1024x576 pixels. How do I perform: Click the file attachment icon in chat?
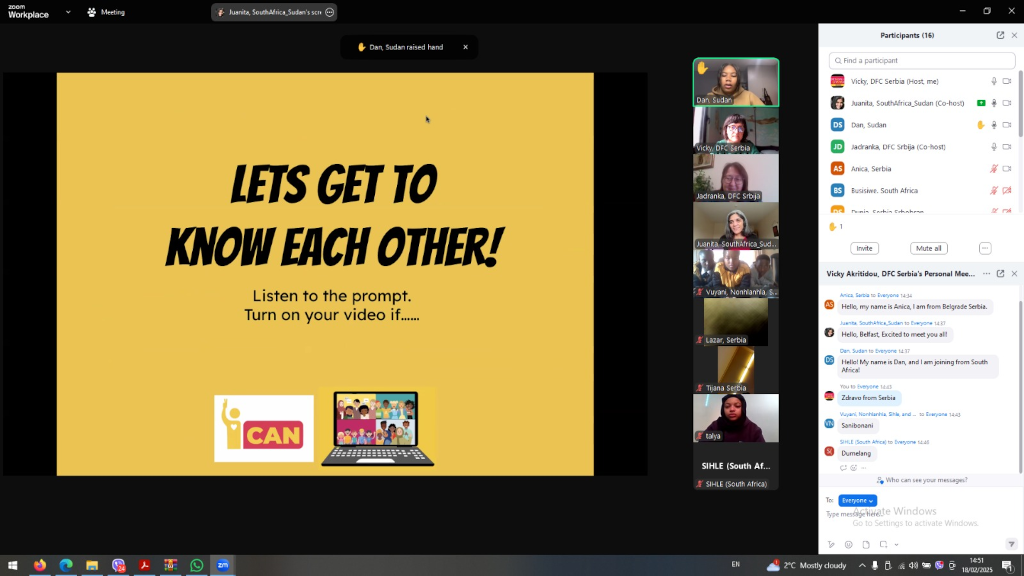(x=866, y=545)
